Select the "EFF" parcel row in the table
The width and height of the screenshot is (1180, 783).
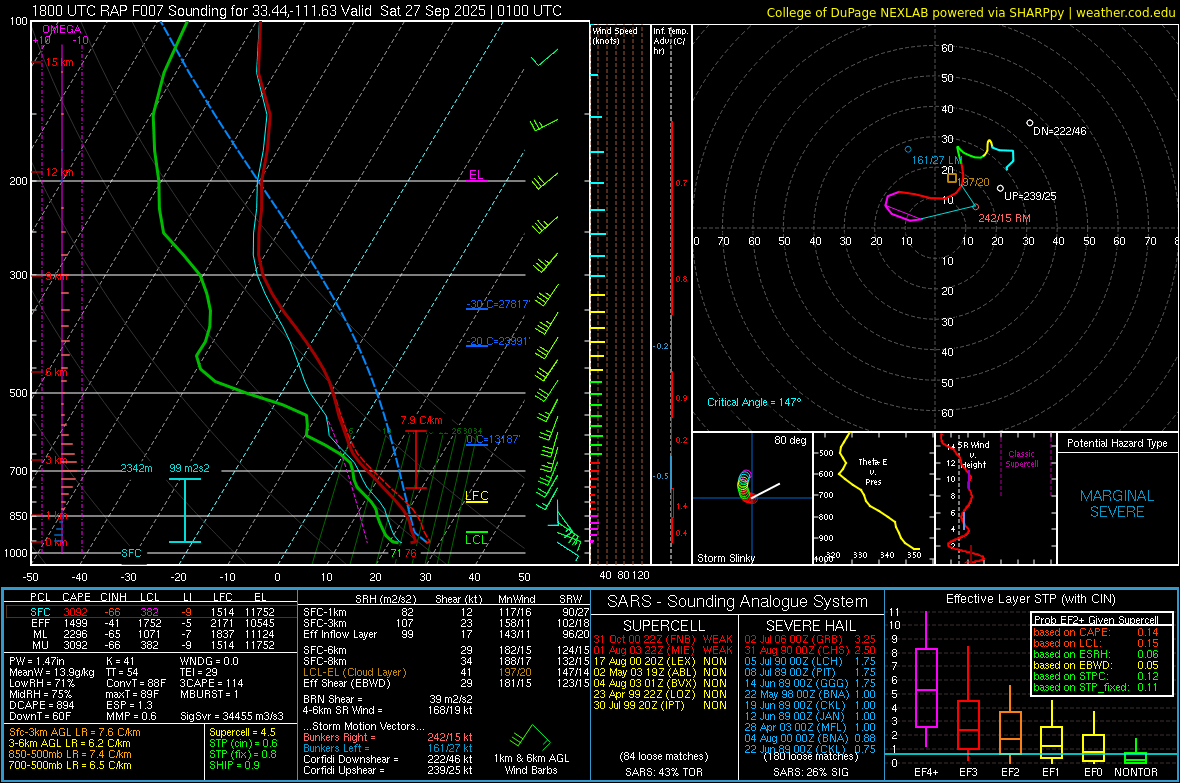151,623
